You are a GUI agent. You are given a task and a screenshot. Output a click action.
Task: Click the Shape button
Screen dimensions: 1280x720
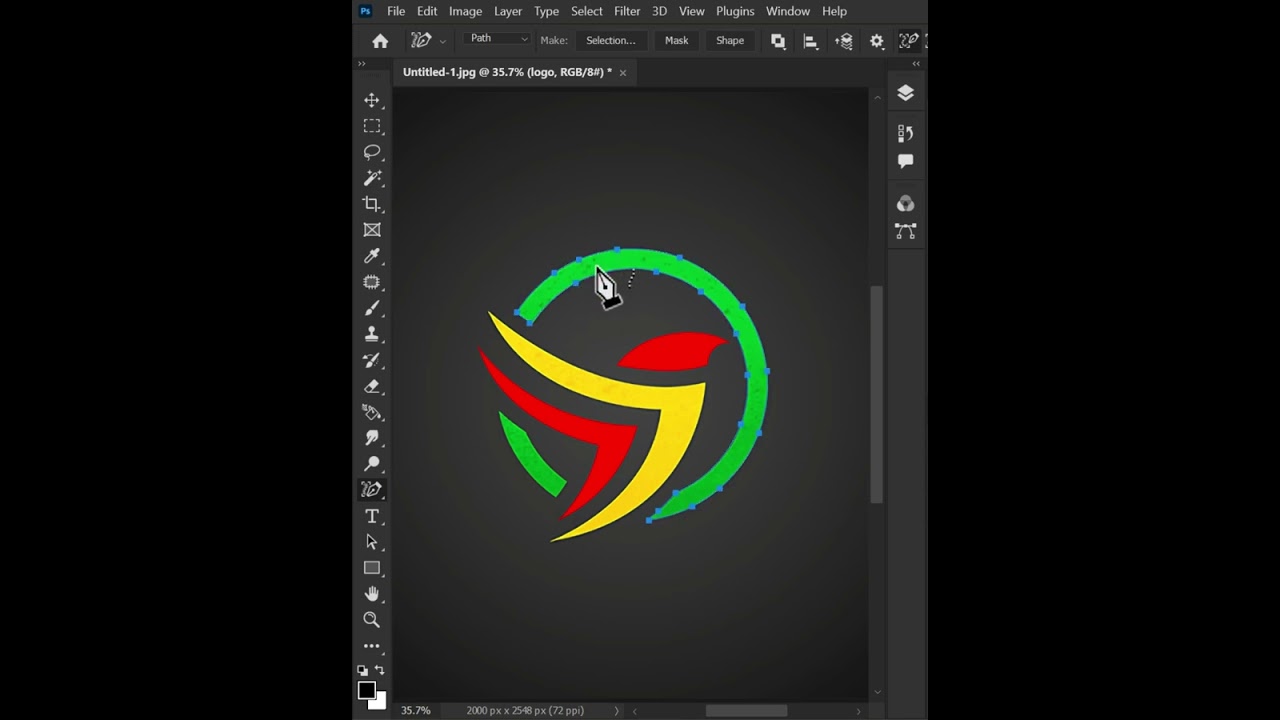click(x=730, y=41)
